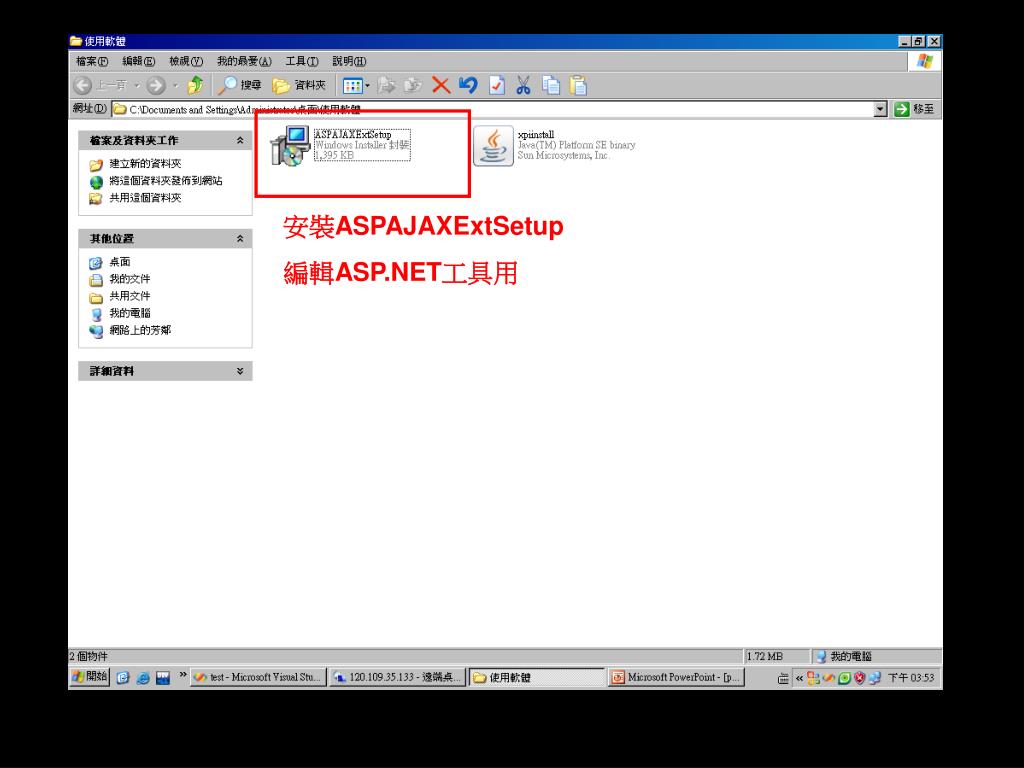Go to 我的文件 in other places
Screen dimensions: 1024x768
pos(129,279)
